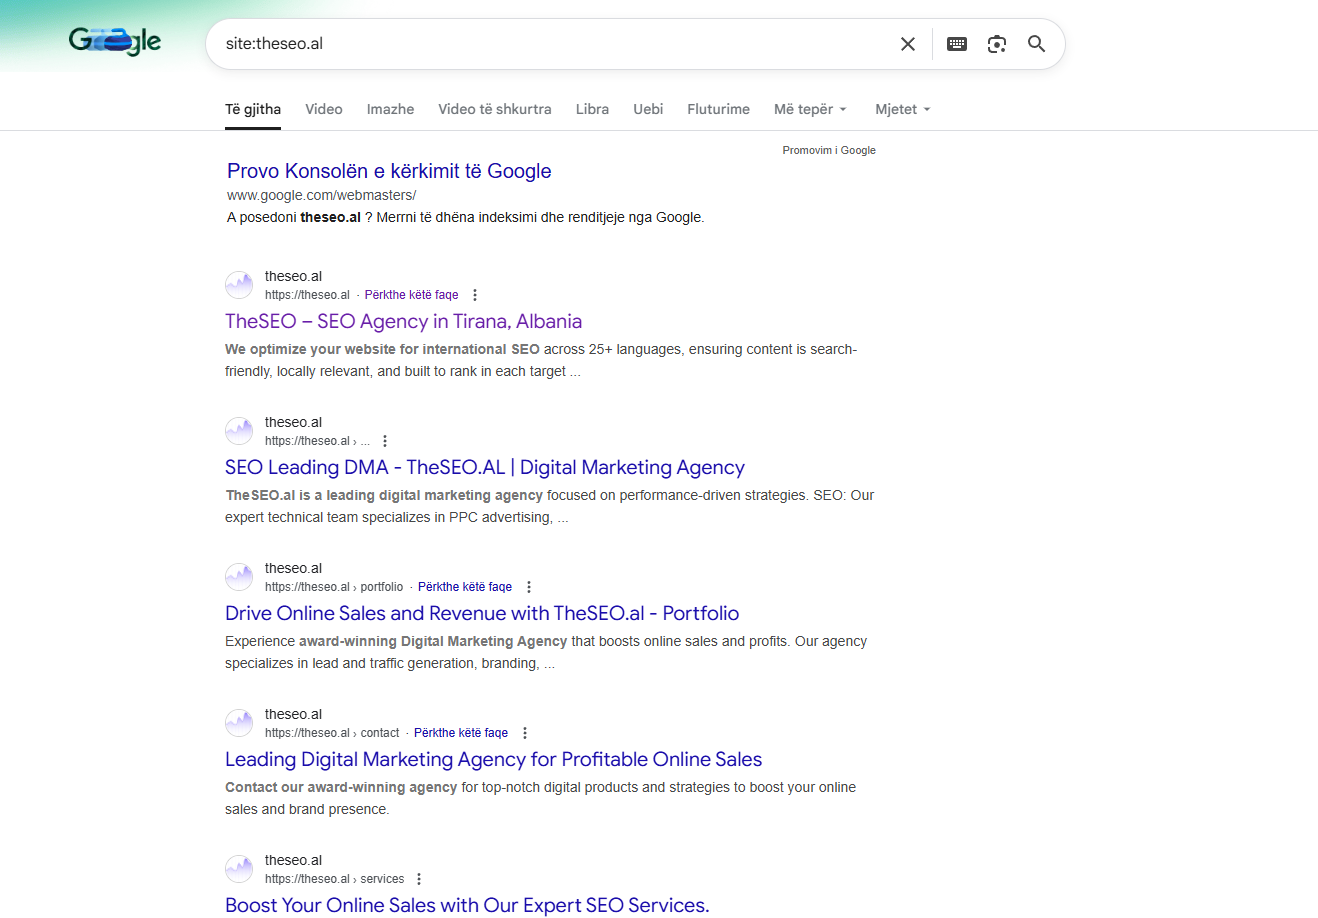
Task: Click the magnifying glass search button
Action: [x=1037, y=44]
